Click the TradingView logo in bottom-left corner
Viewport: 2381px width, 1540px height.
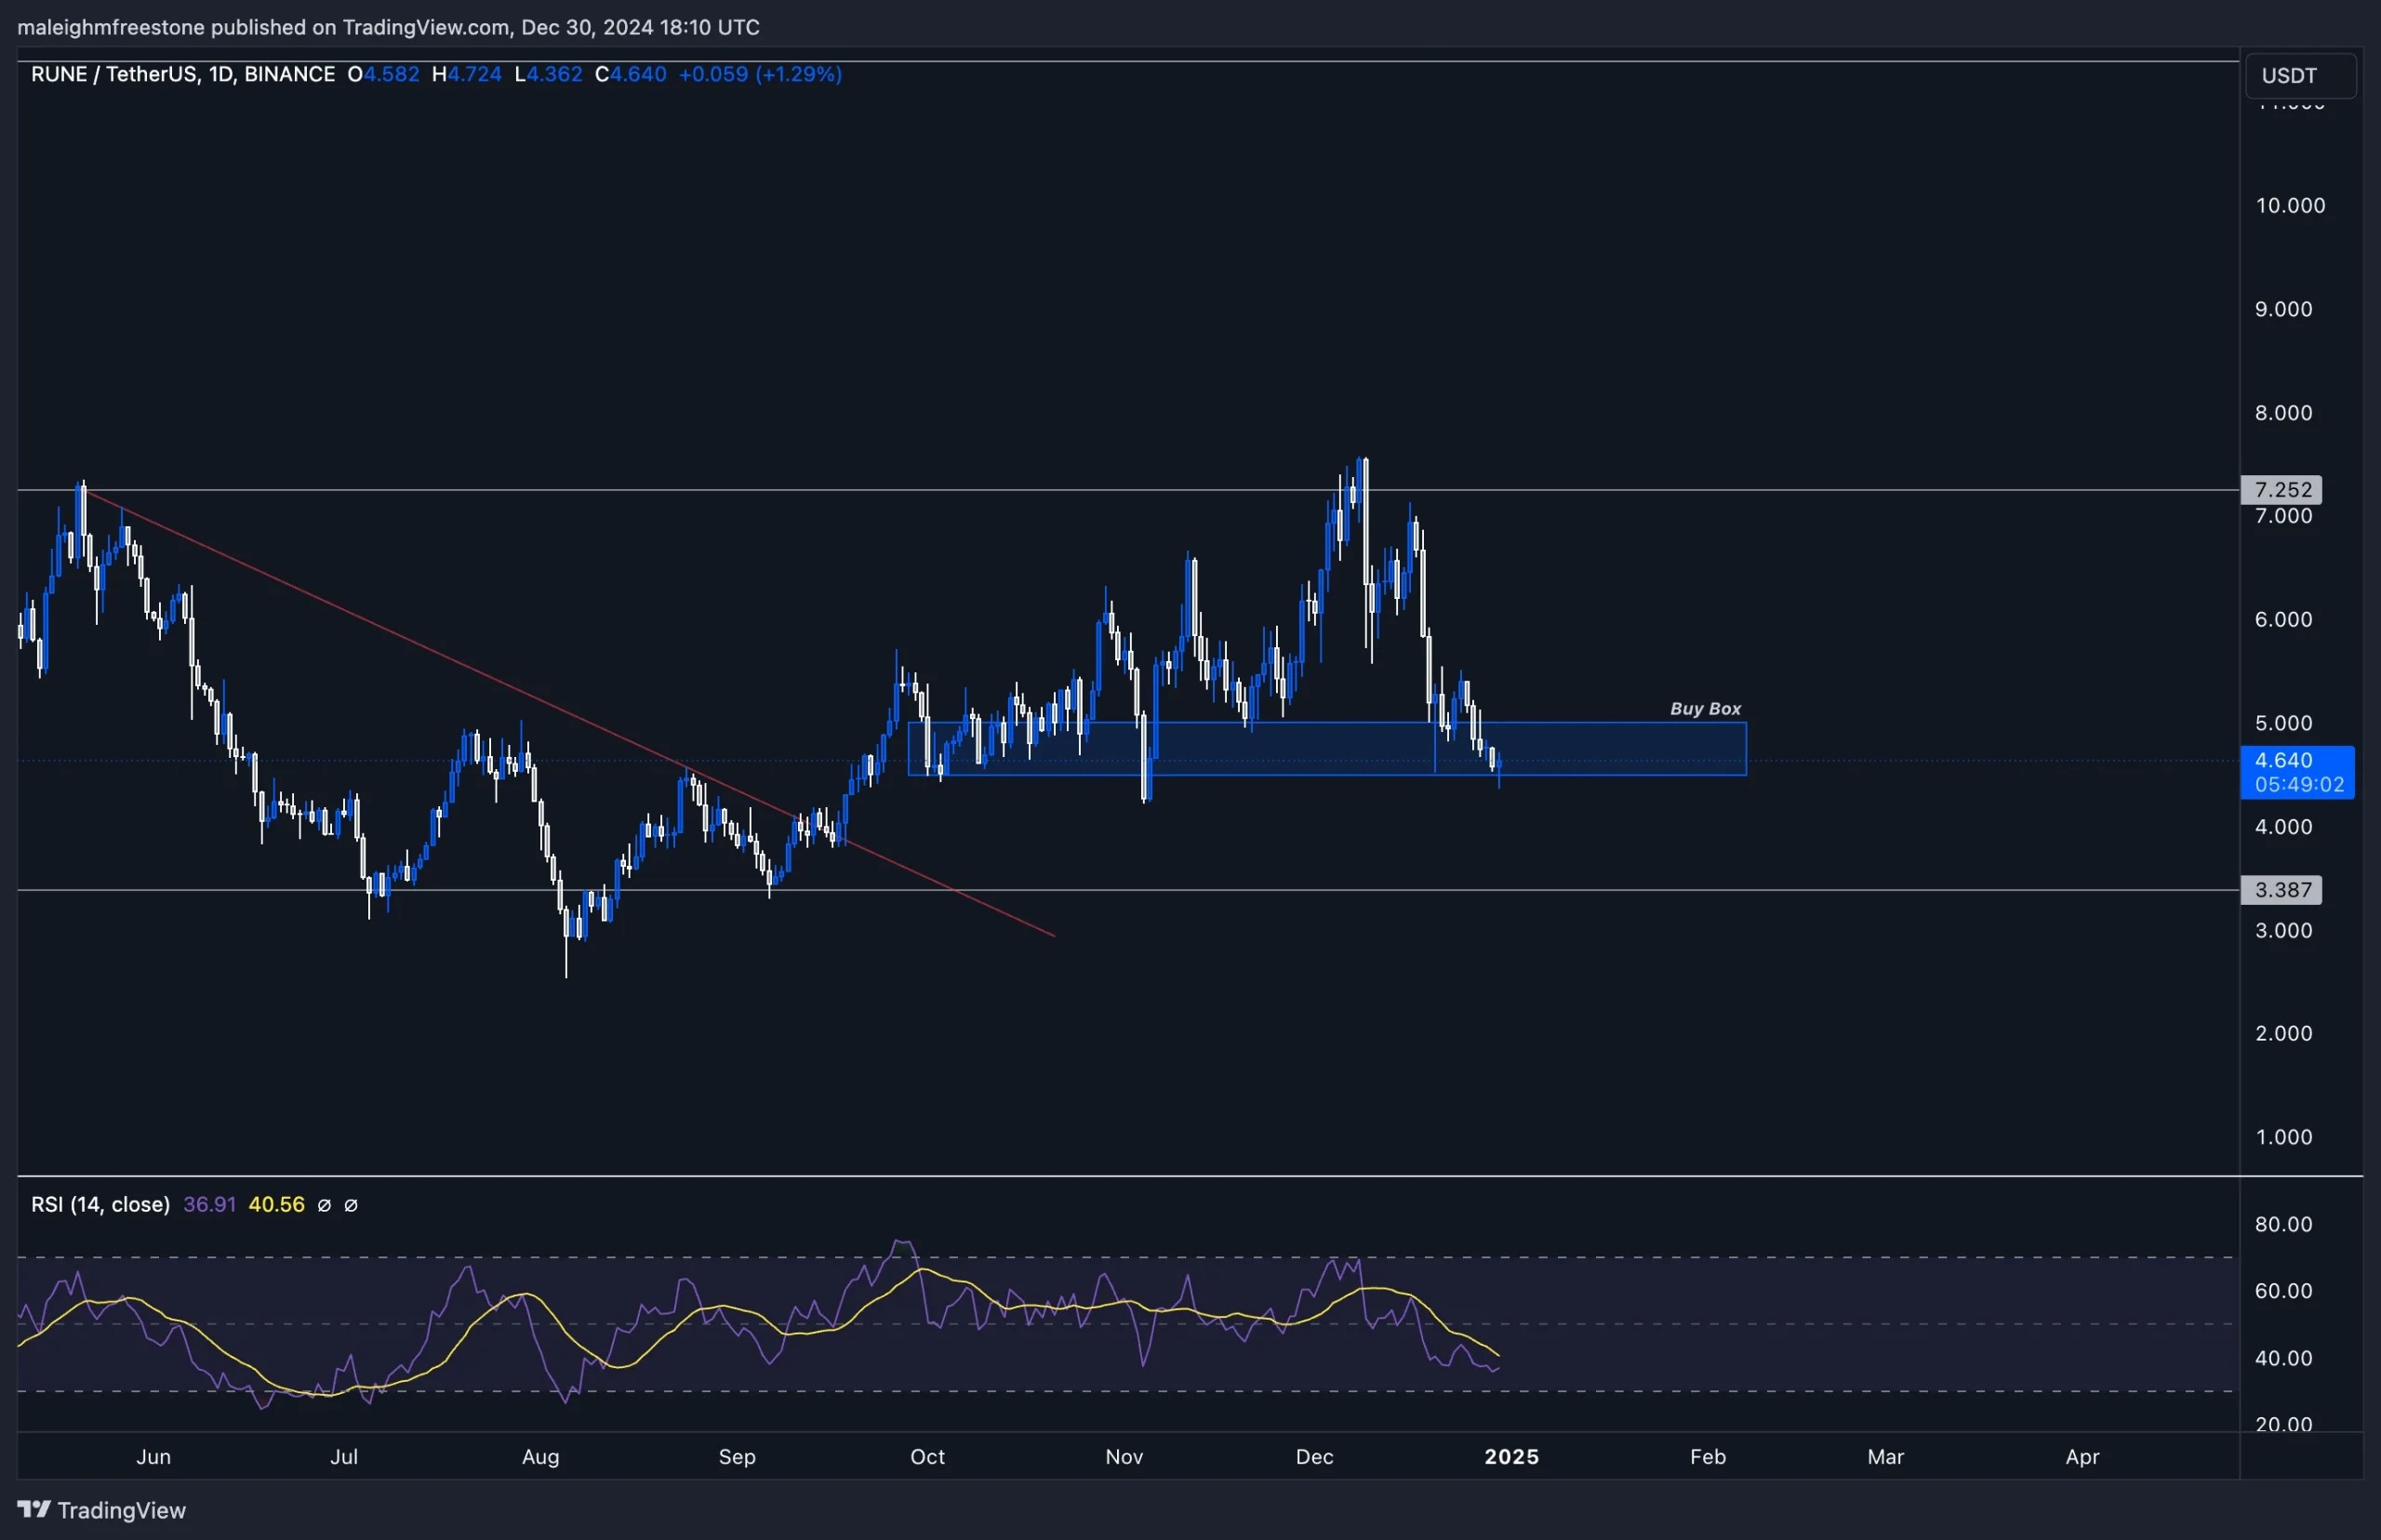coord(102,1510)
